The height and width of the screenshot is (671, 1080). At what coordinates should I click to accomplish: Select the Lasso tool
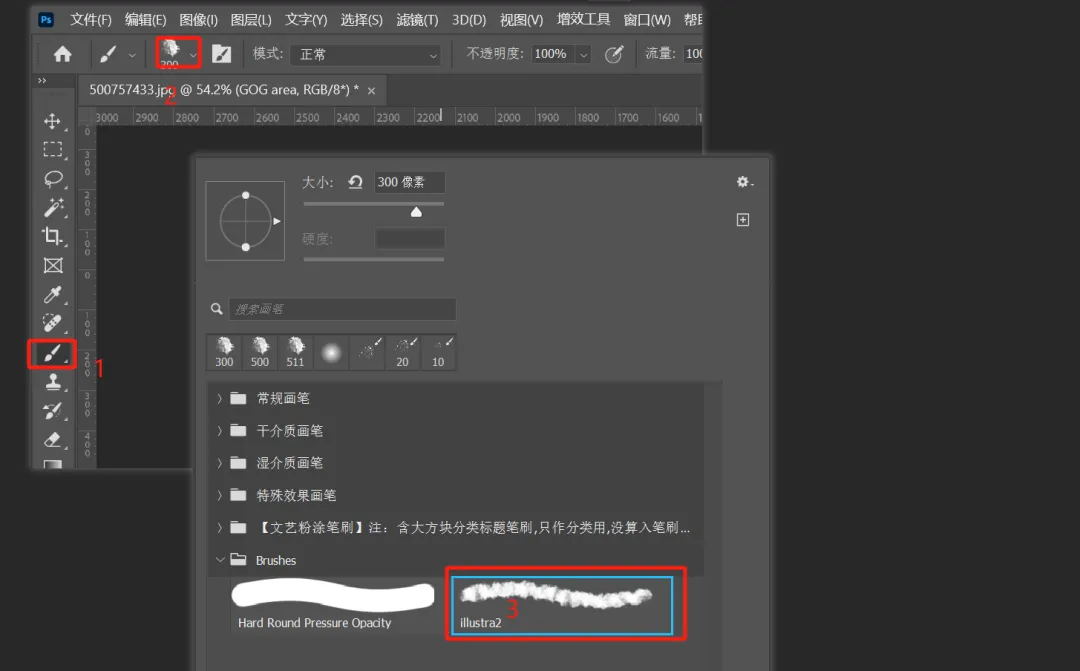pos(53,178)
